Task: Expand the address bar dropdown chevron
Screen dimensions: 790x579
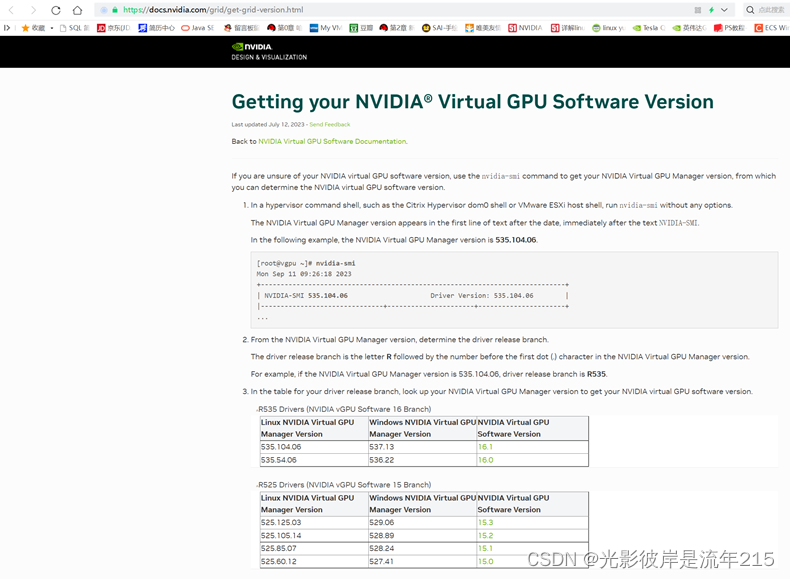Action: 724,10
